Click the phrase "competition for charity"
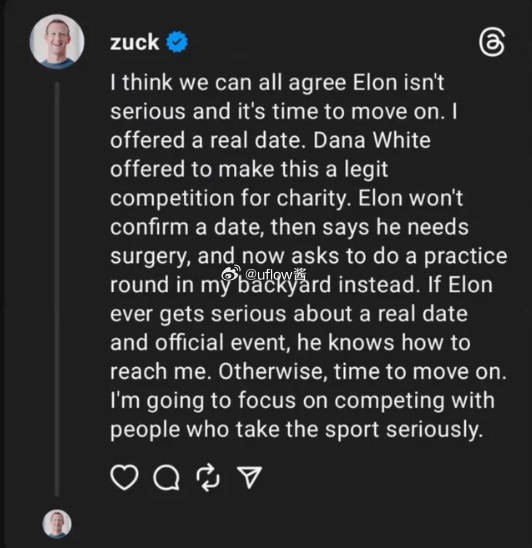Viewport: 532px width, 548px height. click(229, 199)
